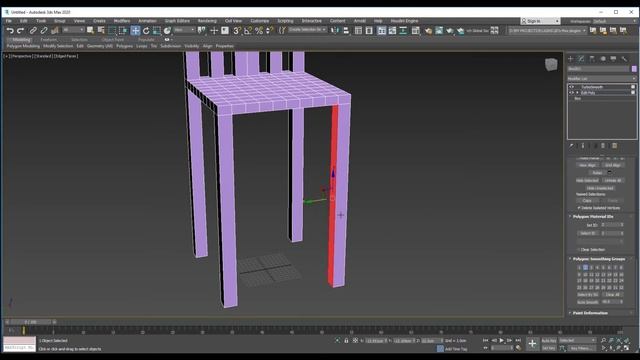This screenshot has height=360, width=640.
Task: Click the Hide Selected button
Action: pyautogui.click(x=587, y=180)
